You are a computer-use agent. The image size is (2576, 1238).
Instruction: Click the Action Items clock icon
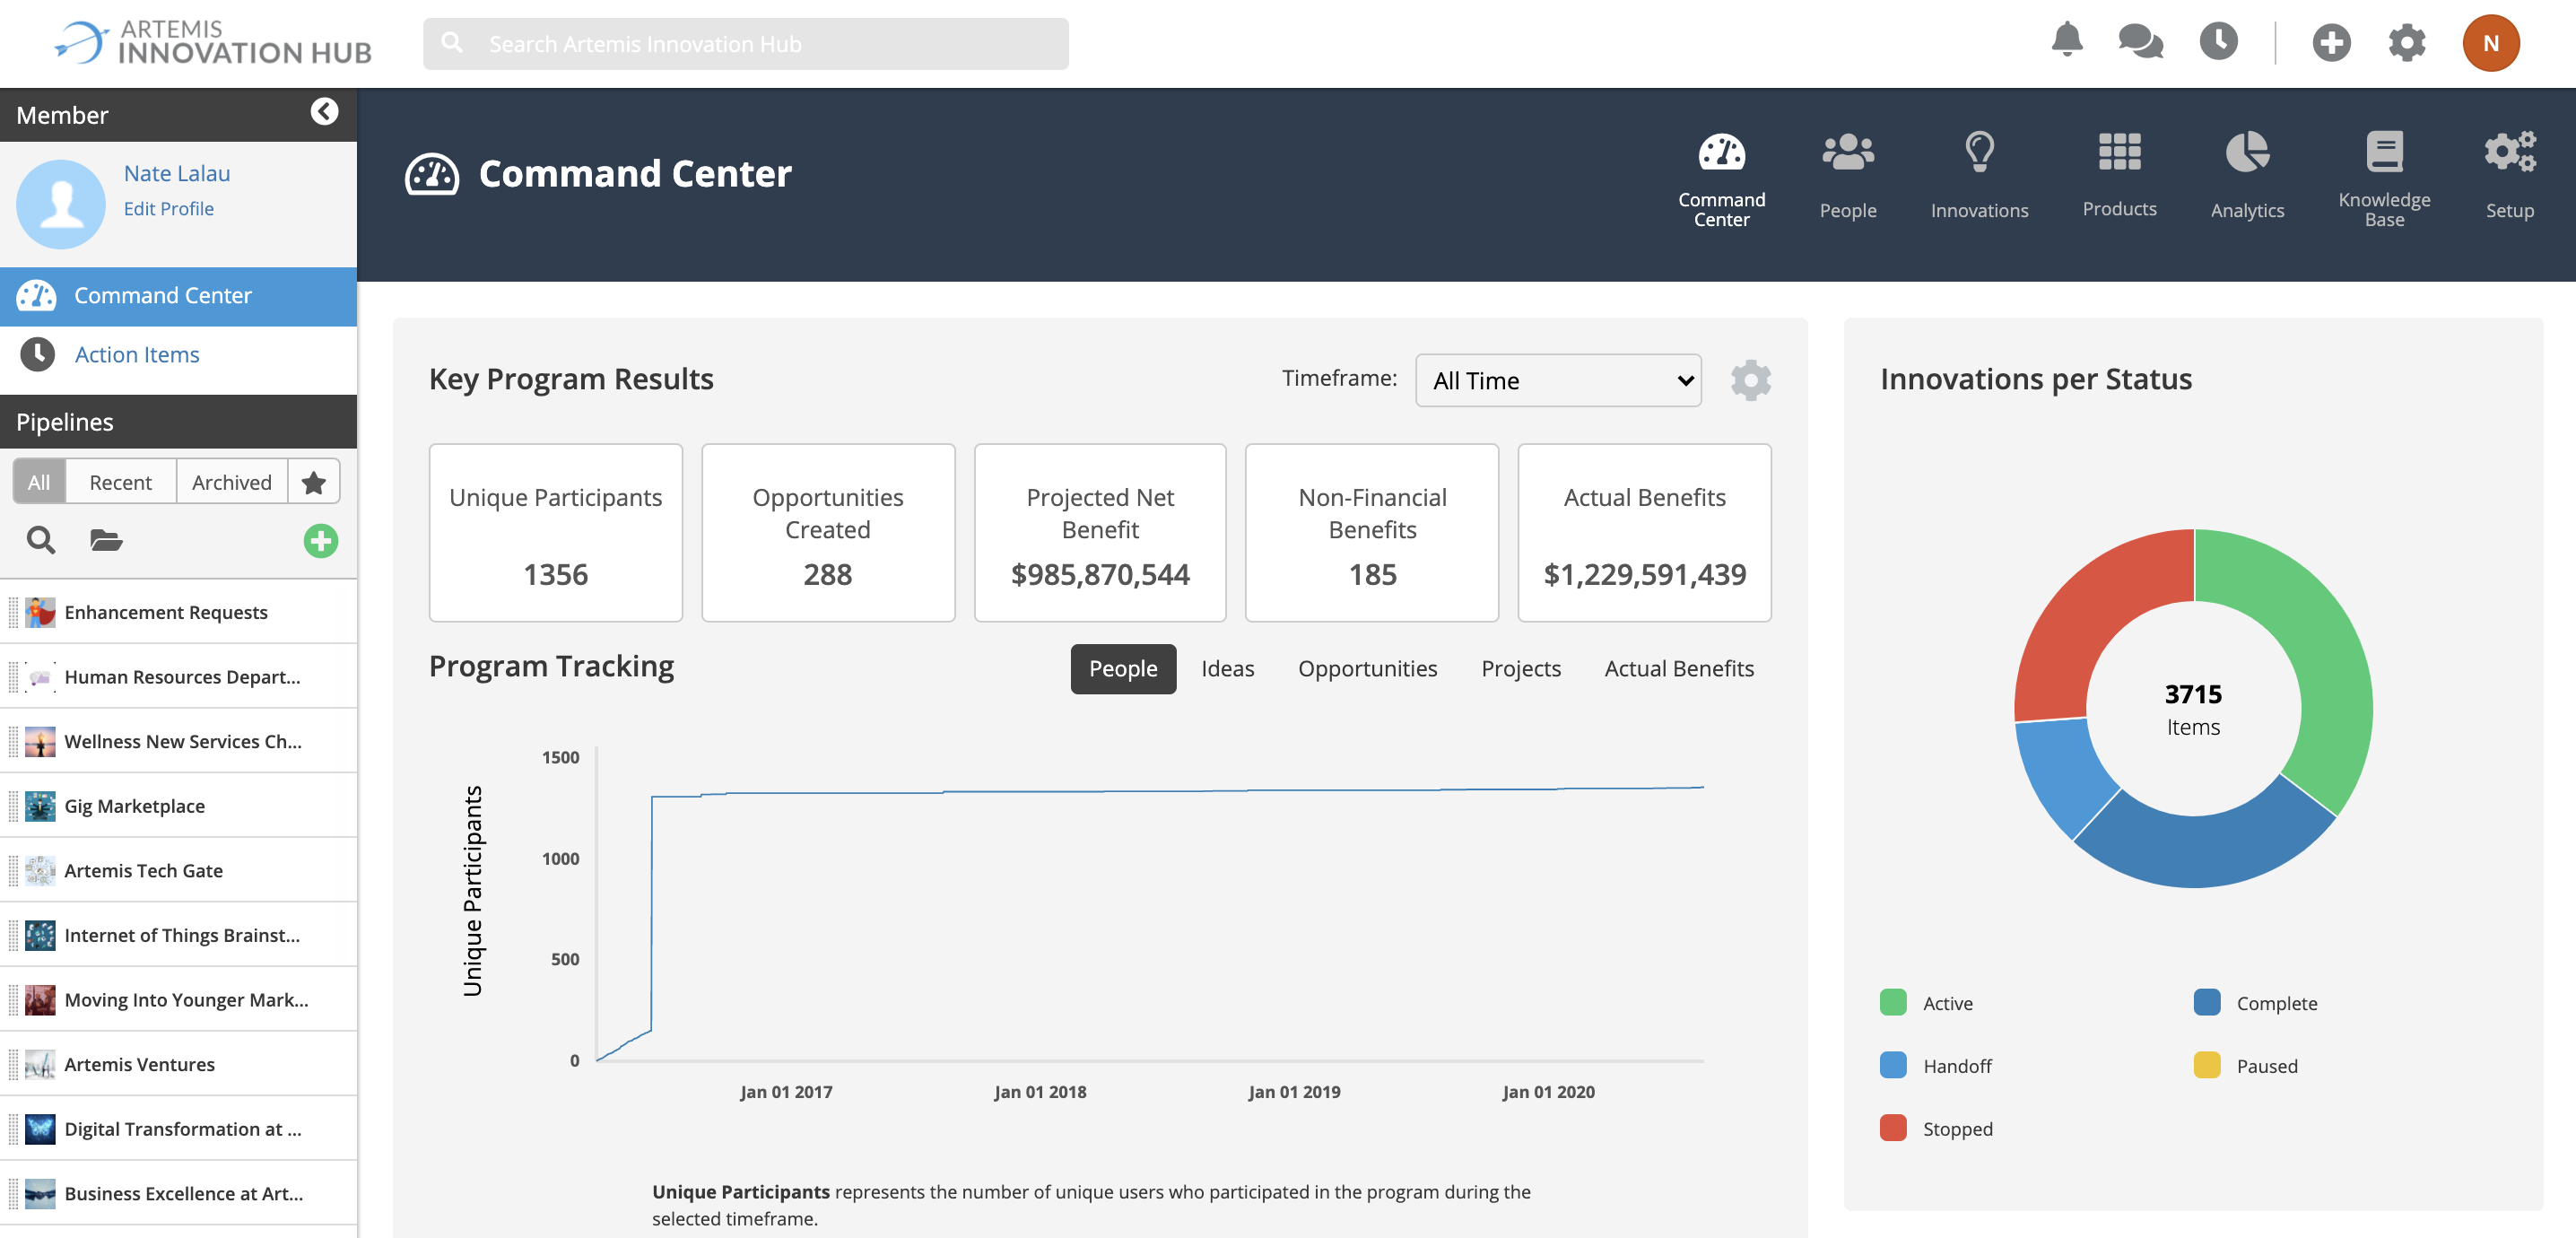pyautogui.click(x=38, y=354)
